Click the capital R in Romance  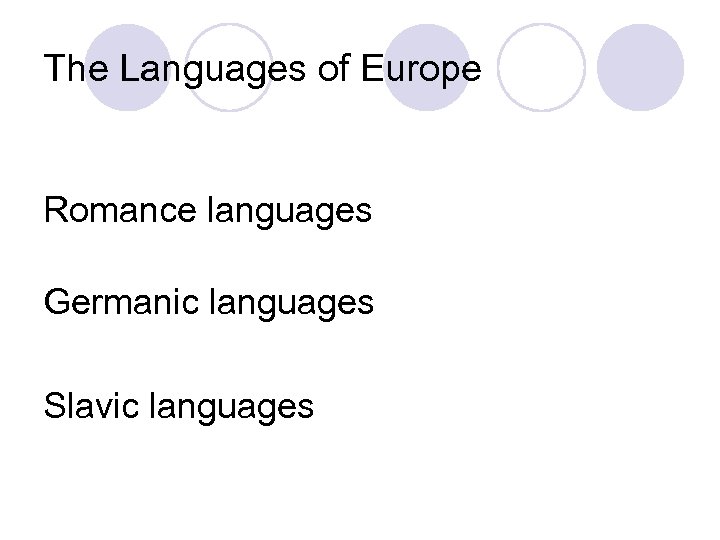pyautogui.click(x=55, y=211)
